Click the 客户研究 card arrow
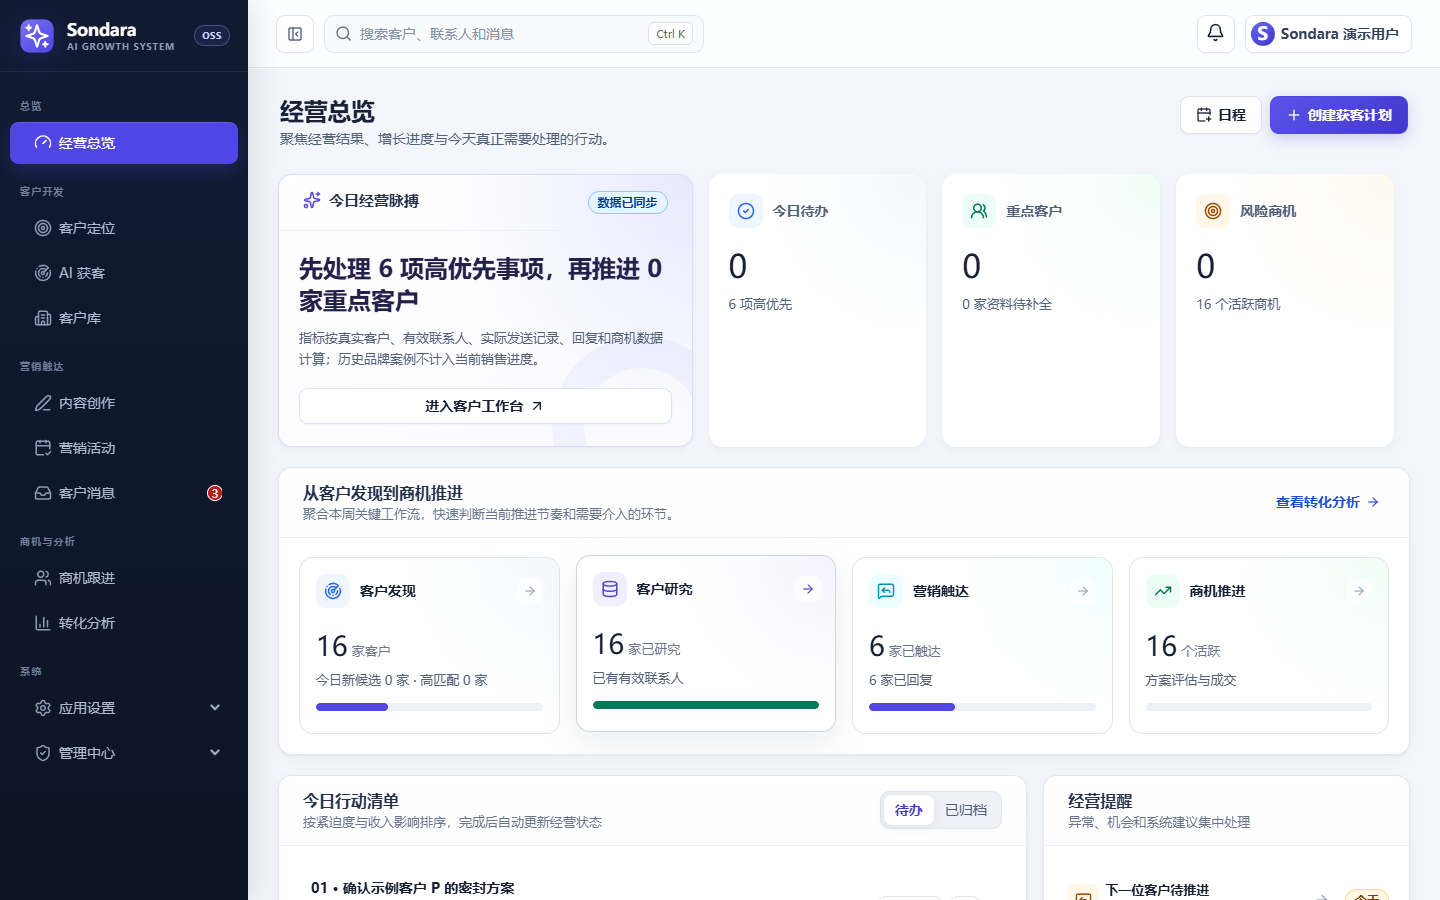Screen dimensions: 1440x900 tap(807, 589)
